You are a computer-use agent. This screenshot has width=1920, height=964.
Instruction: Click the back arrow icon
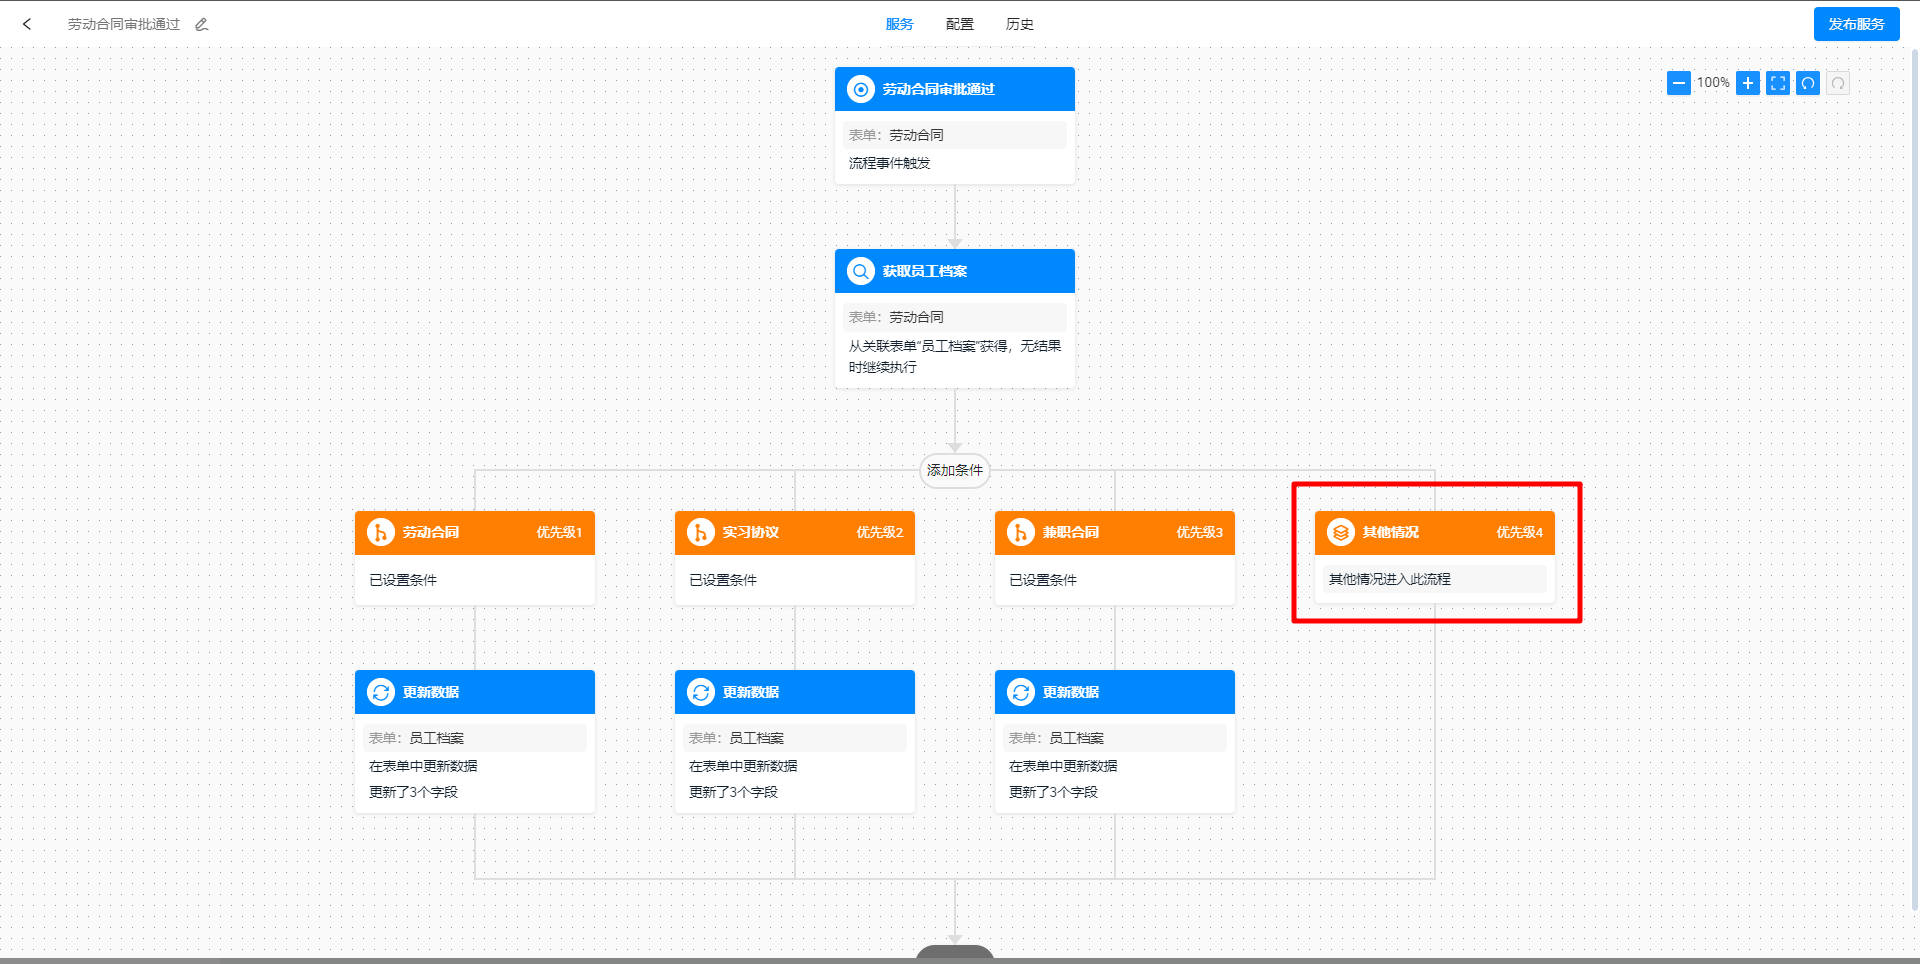(x=27, y=24)
